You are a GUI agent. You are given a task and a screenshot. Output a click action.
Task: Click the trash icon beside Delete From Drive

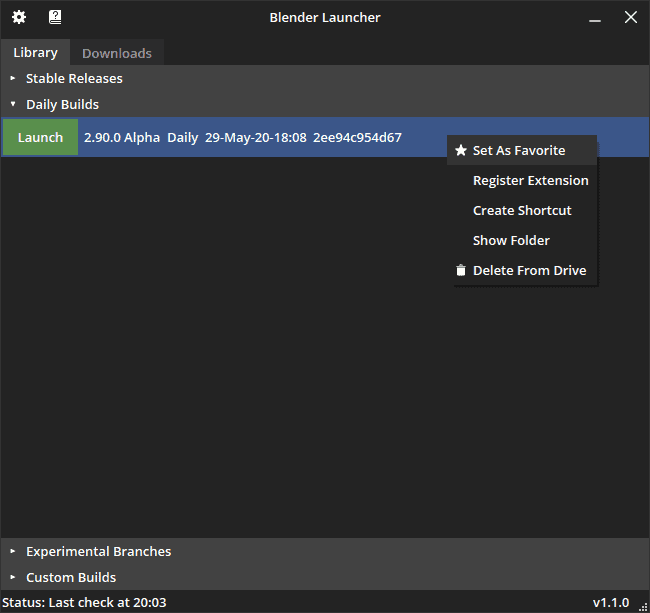461,270
